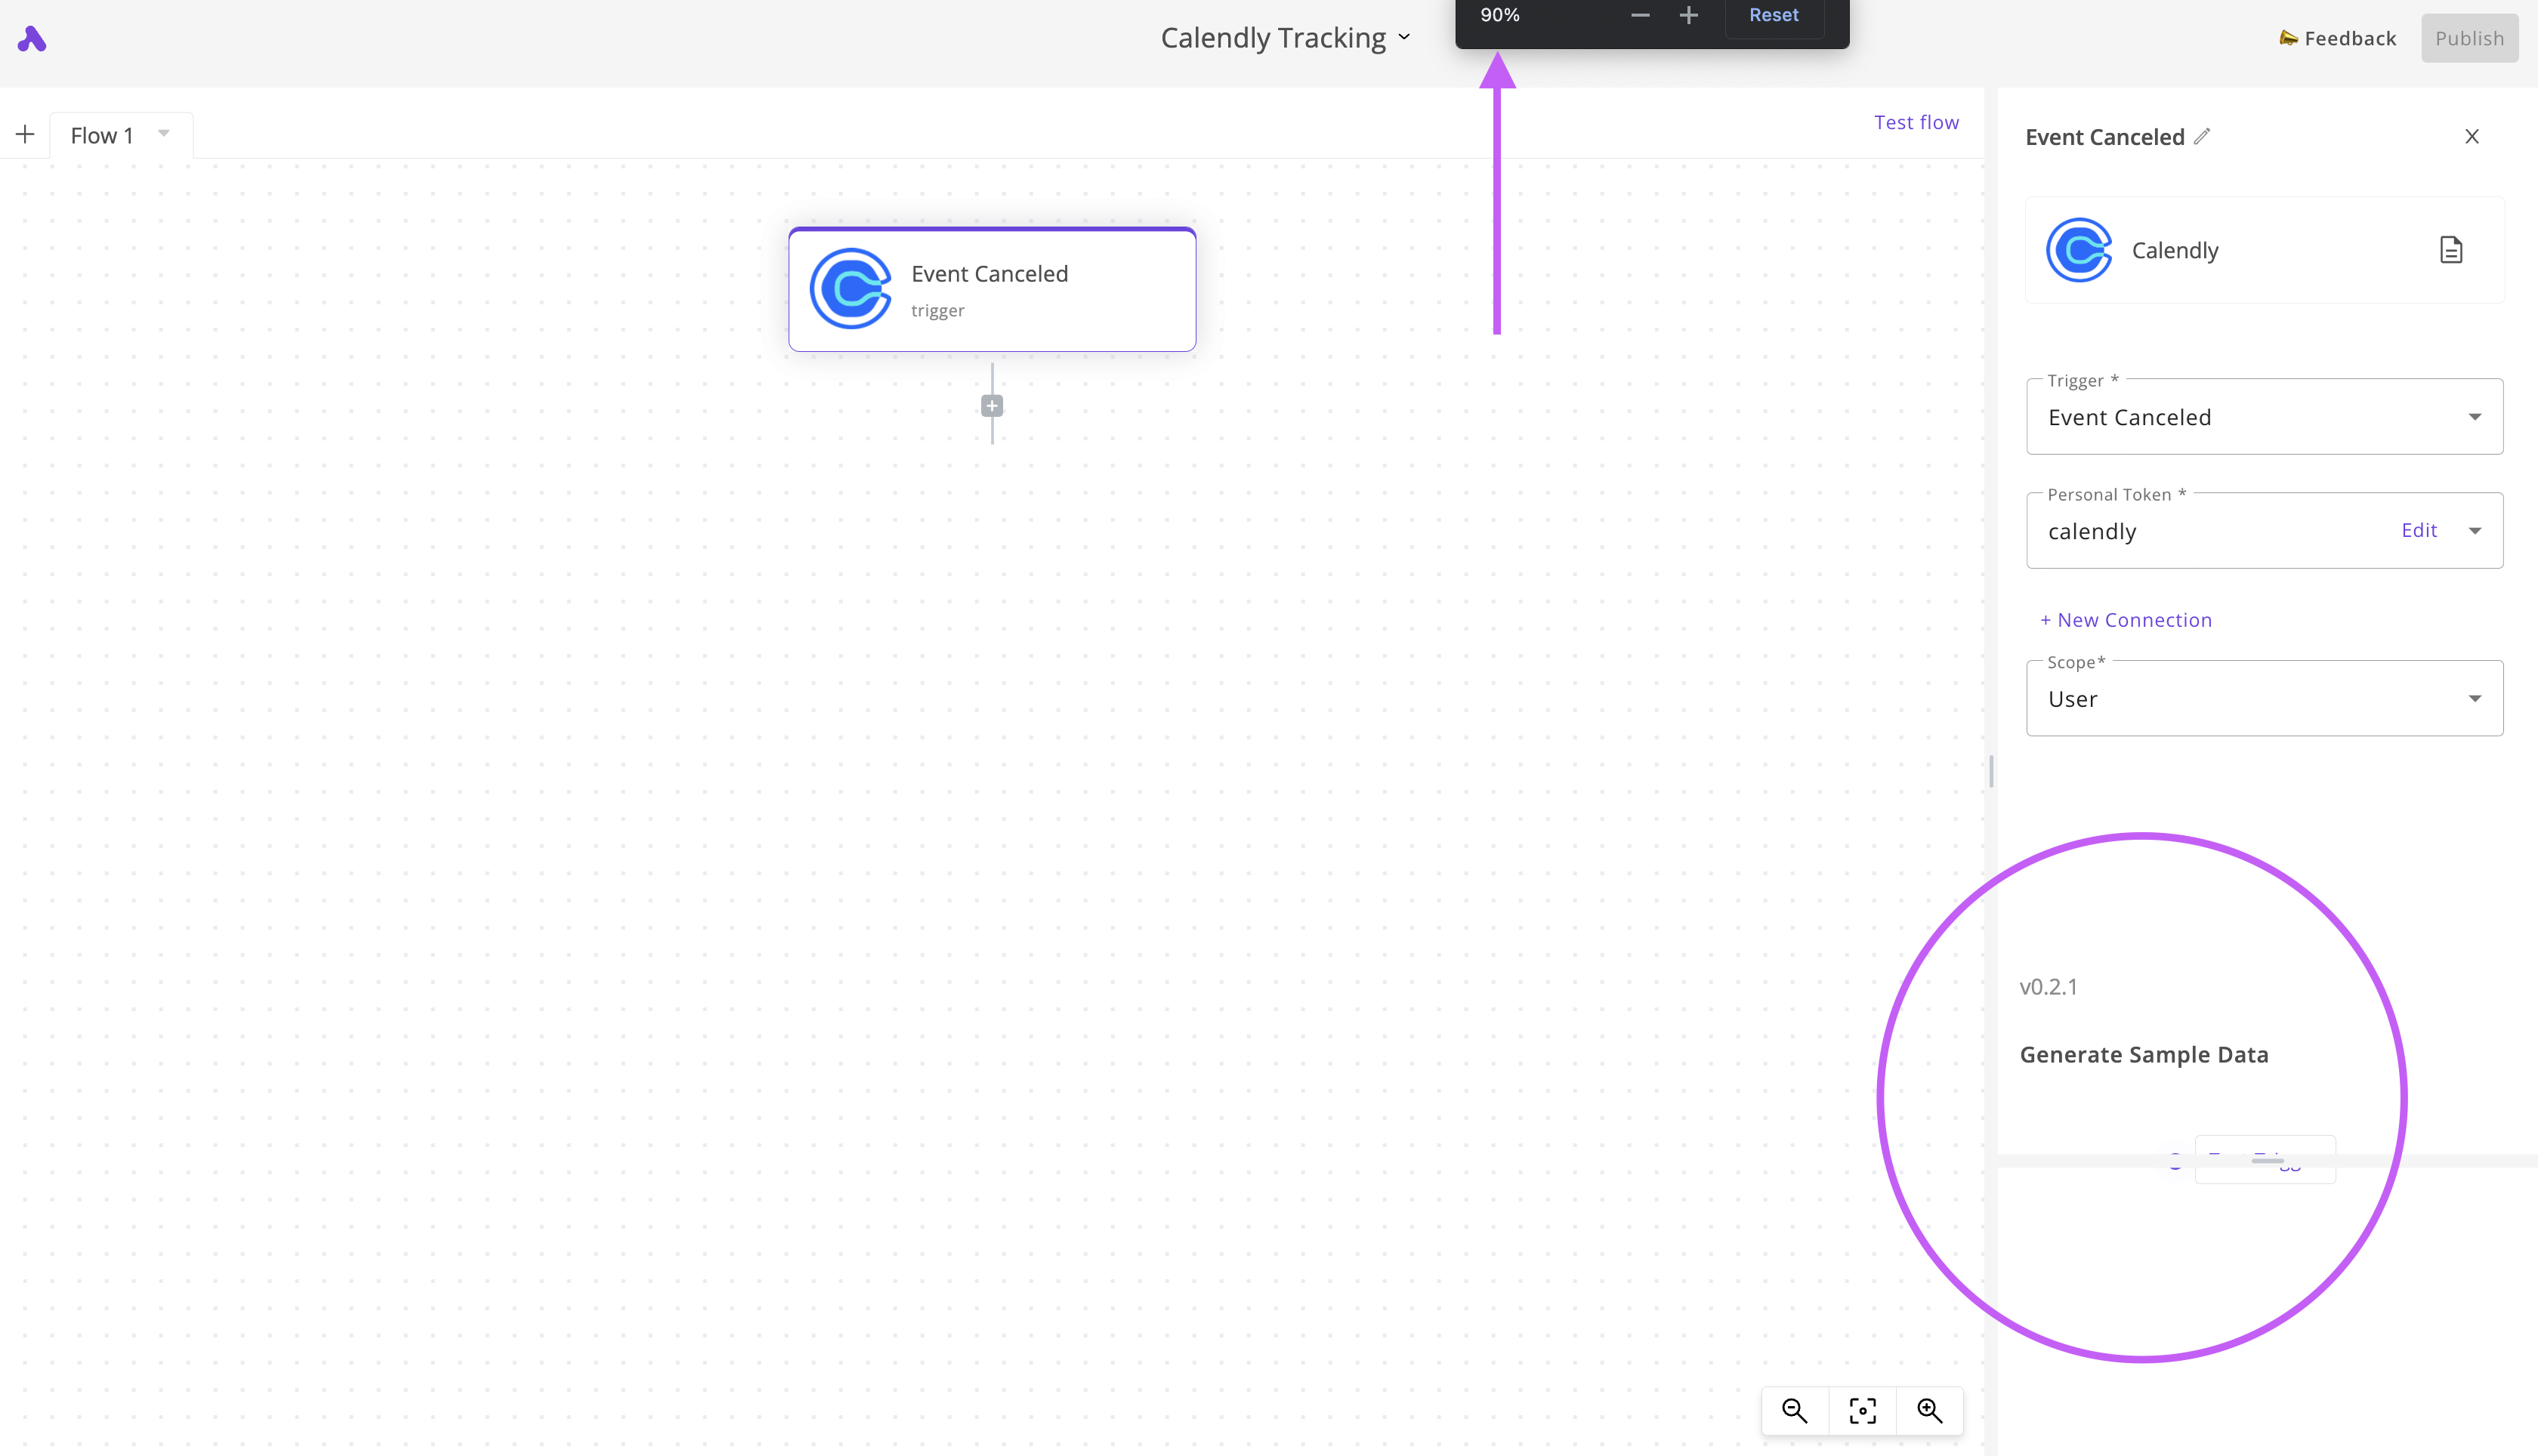
Task: Expand the Flow 1 tab dropdown arrow
Action: pyautogui.click(x=163, y=133)
